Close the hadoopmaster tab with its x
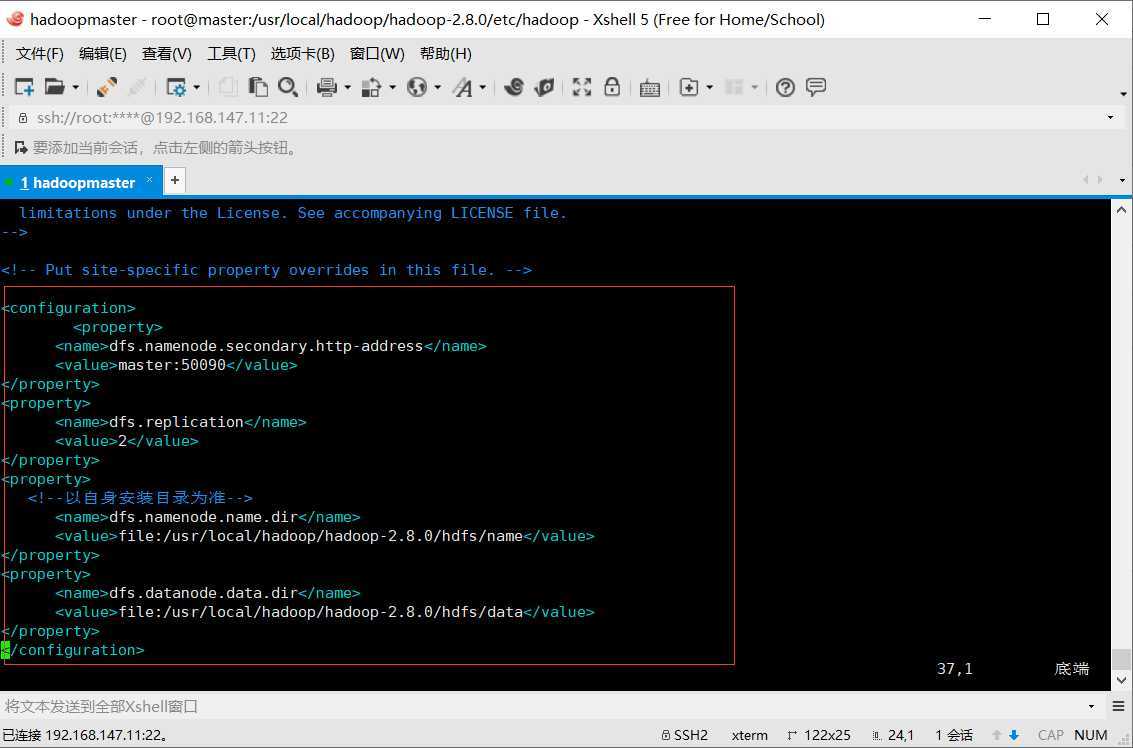 pyautogui.click(x=150, y=179)
